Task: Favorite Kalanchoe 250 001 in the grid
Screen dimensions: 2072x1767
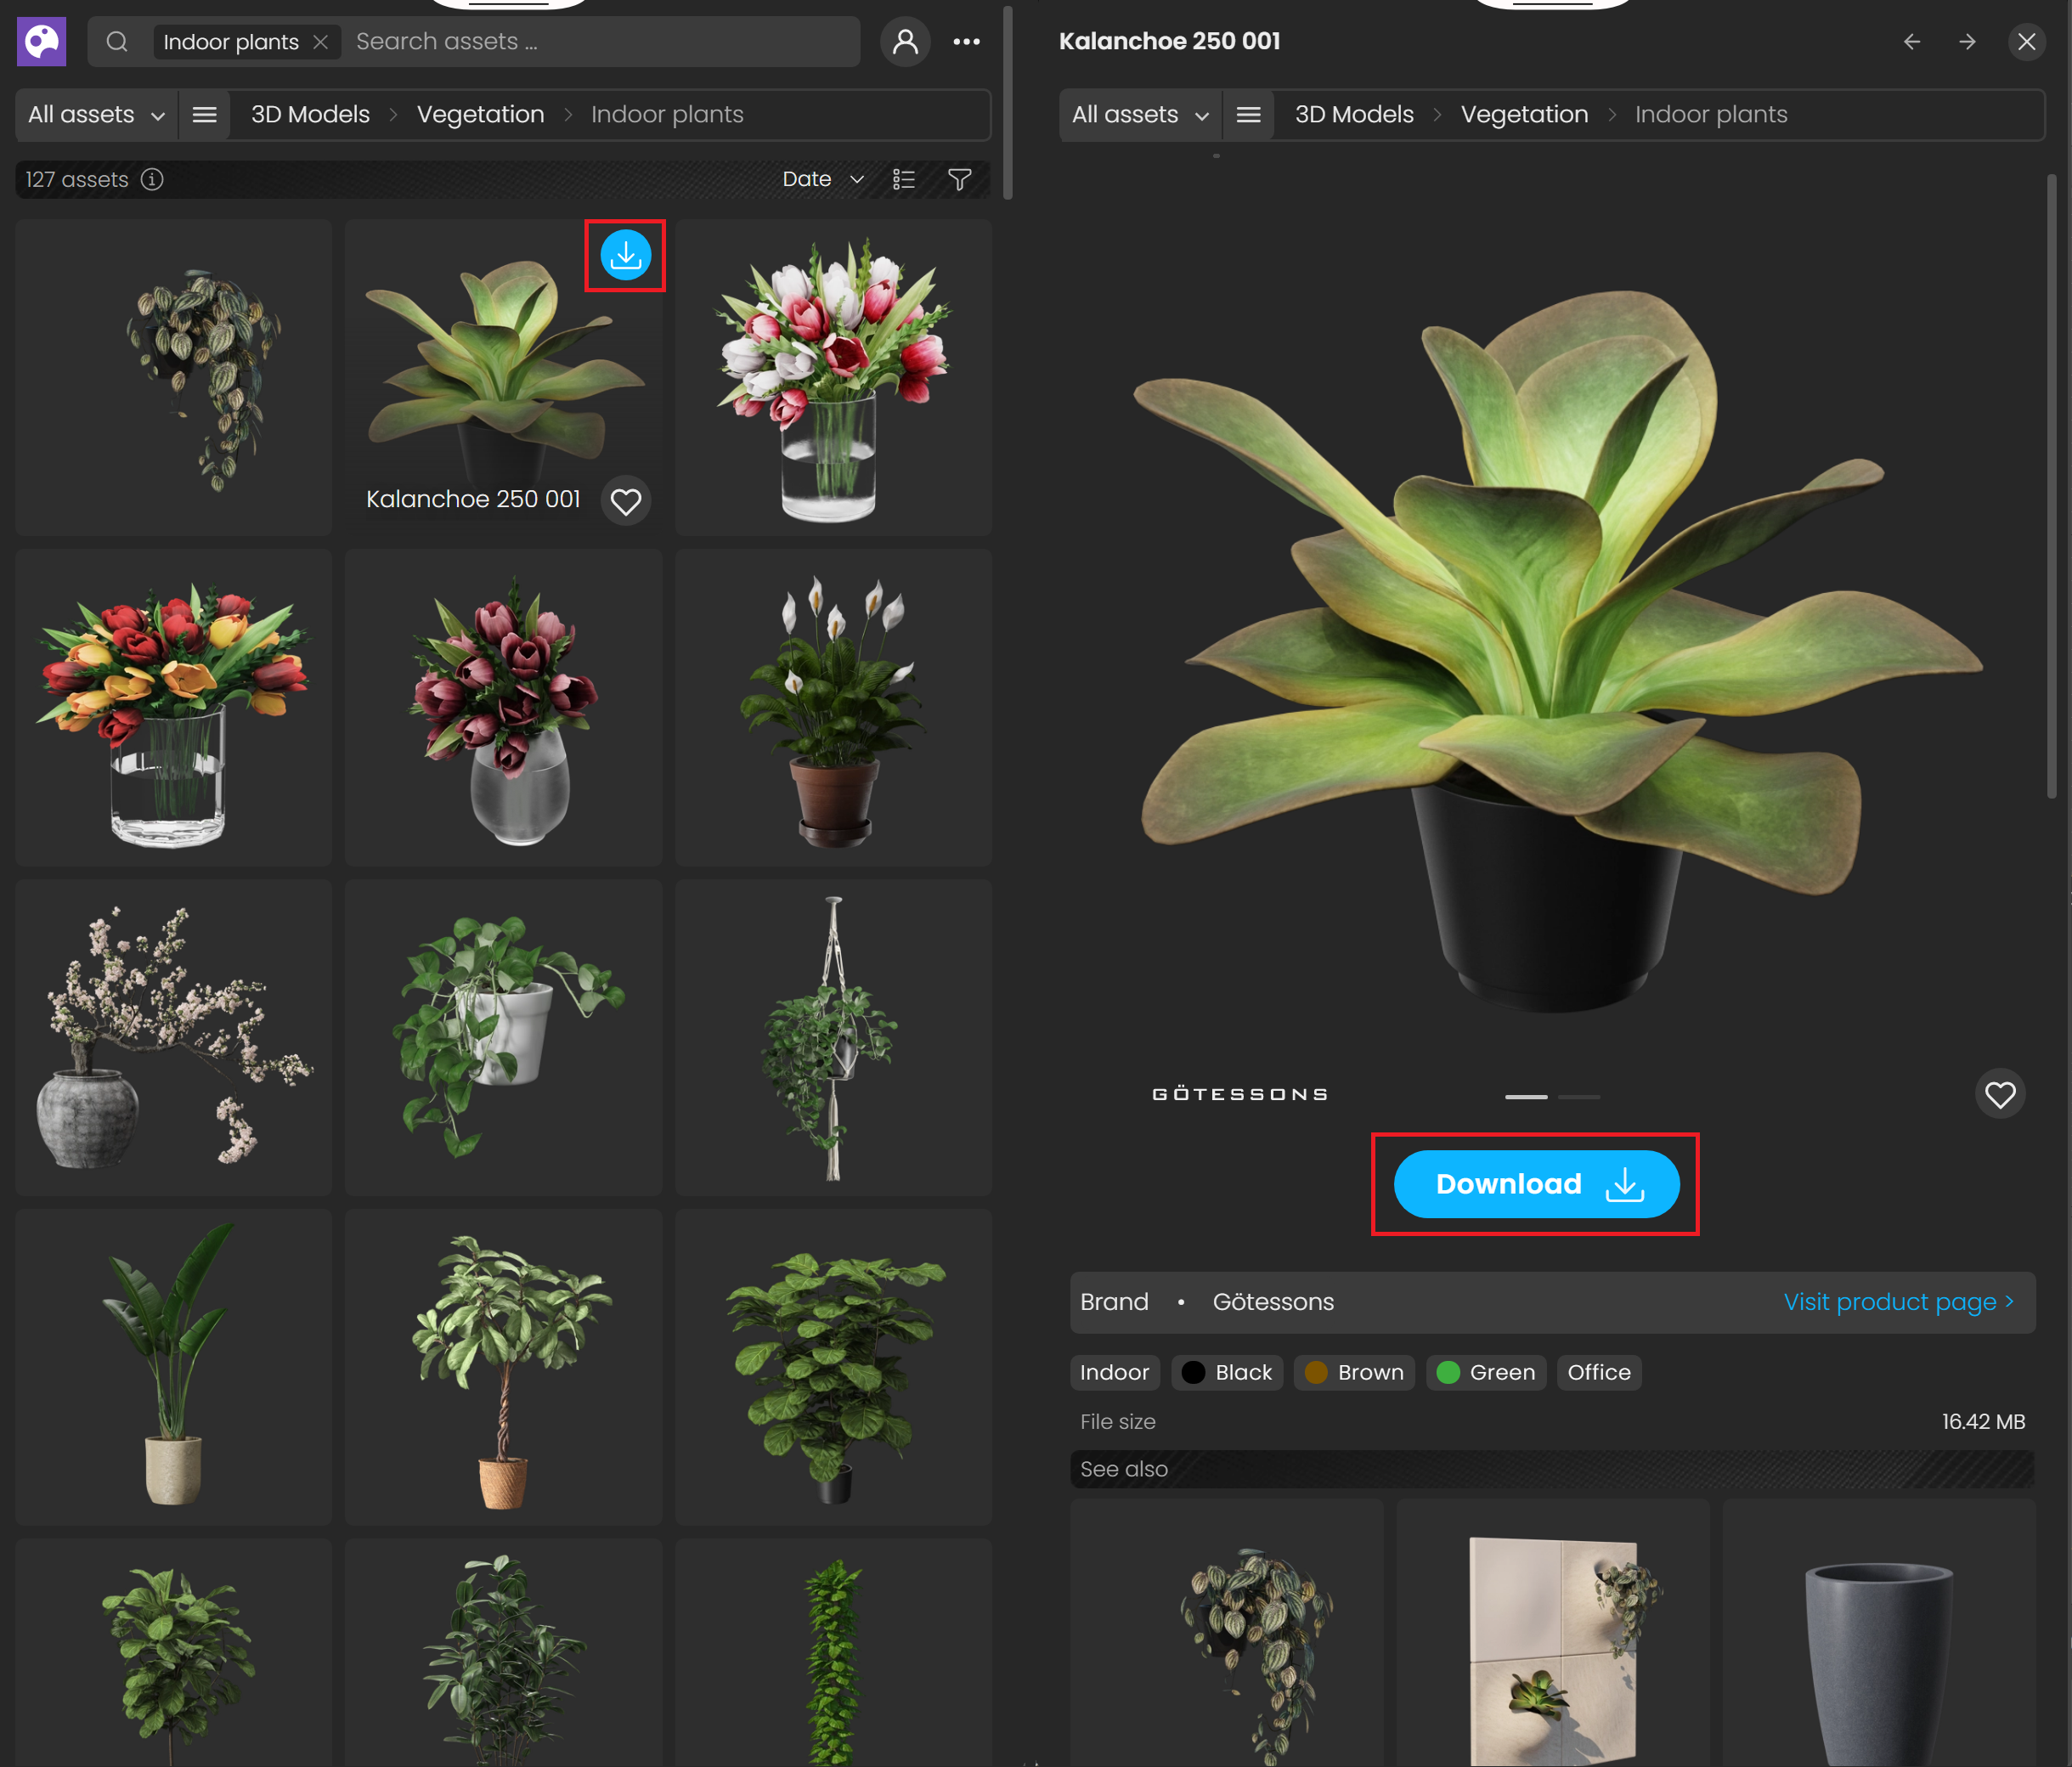Action: tap(626, 501)
